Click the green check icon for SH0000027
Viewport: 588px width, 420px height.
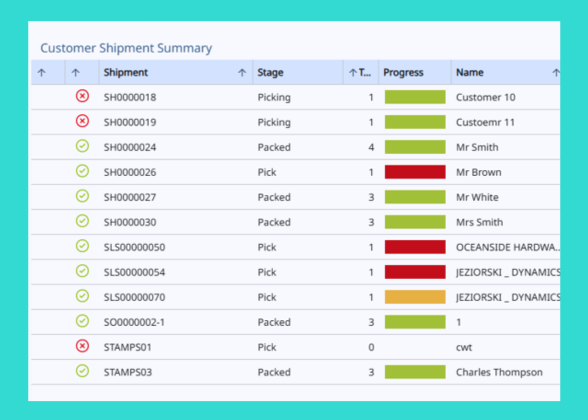[x=82, y=196]
